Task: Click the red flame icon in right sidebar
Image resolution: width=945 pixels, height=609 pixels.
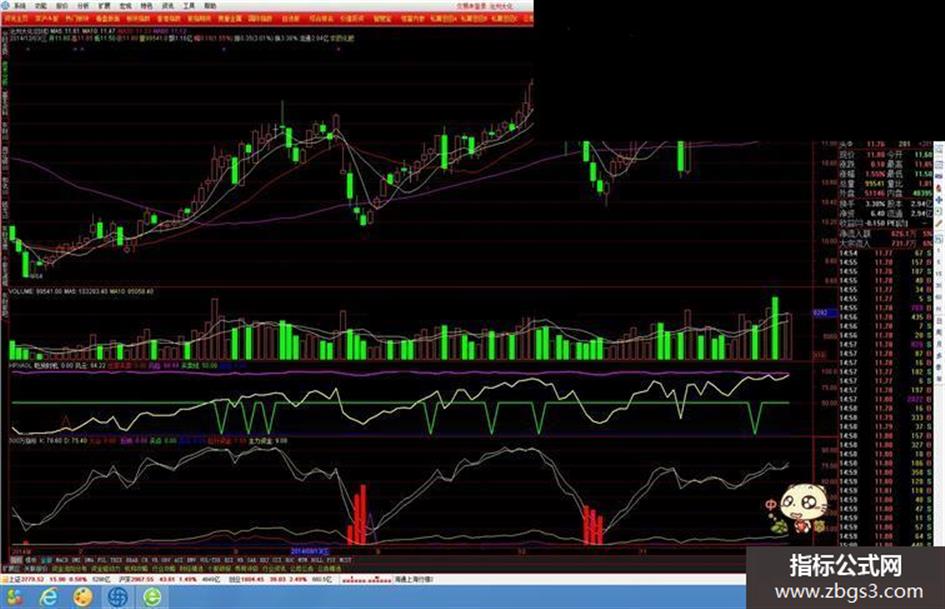Action: coord(939,188)
